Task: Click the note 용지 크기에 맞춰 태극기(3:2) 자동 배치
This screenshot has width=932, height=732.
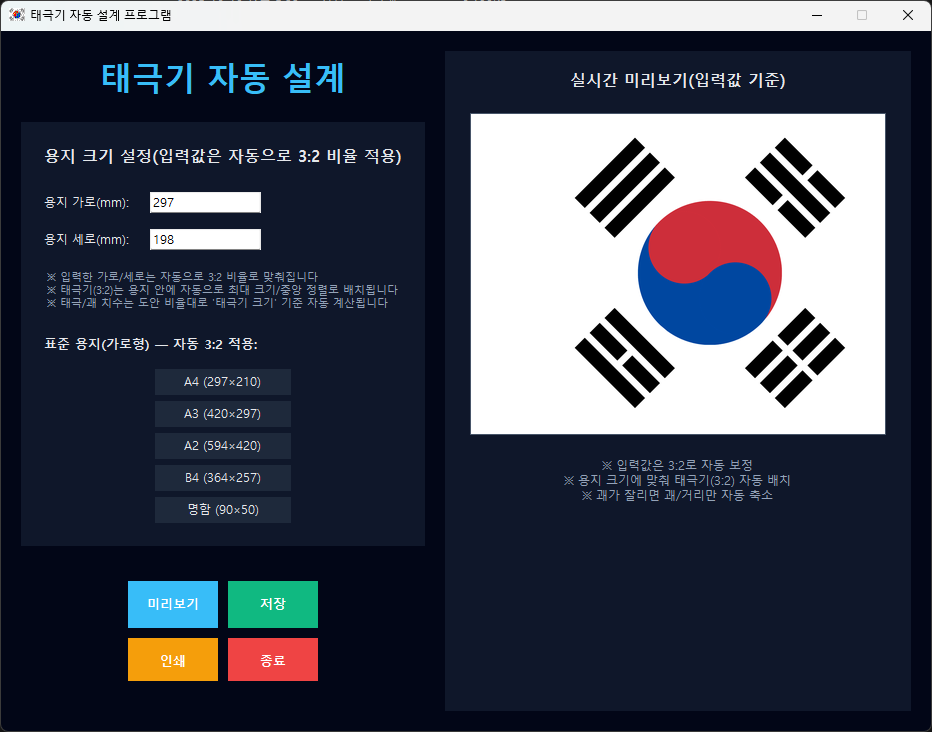Action: pos(677,480)
